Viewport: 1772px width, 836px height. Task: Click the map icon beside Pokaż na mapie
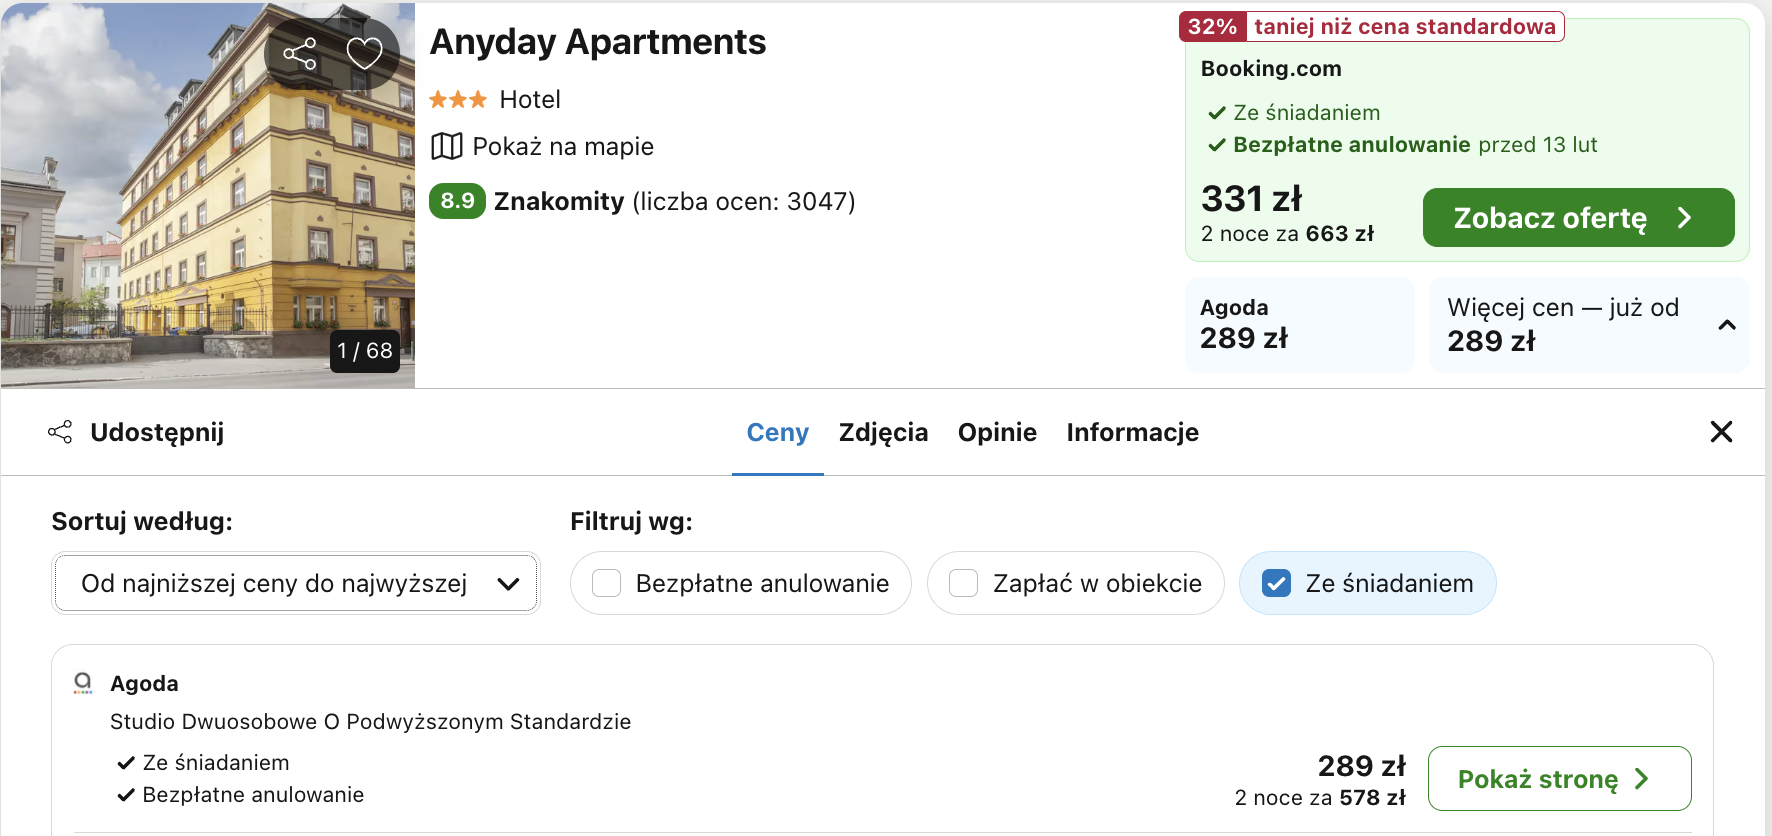coord(446,146)
